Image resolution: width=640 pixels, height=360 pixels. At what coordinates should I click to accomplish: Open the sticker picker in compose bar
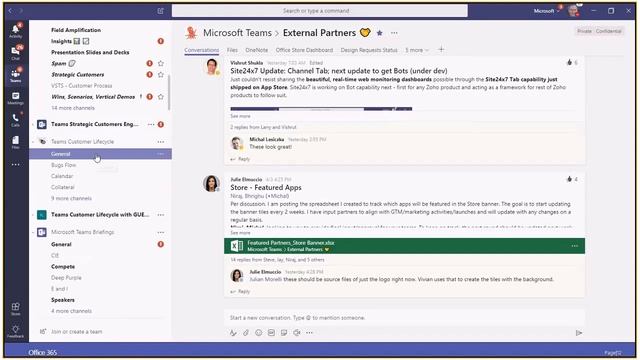point(284,333)
